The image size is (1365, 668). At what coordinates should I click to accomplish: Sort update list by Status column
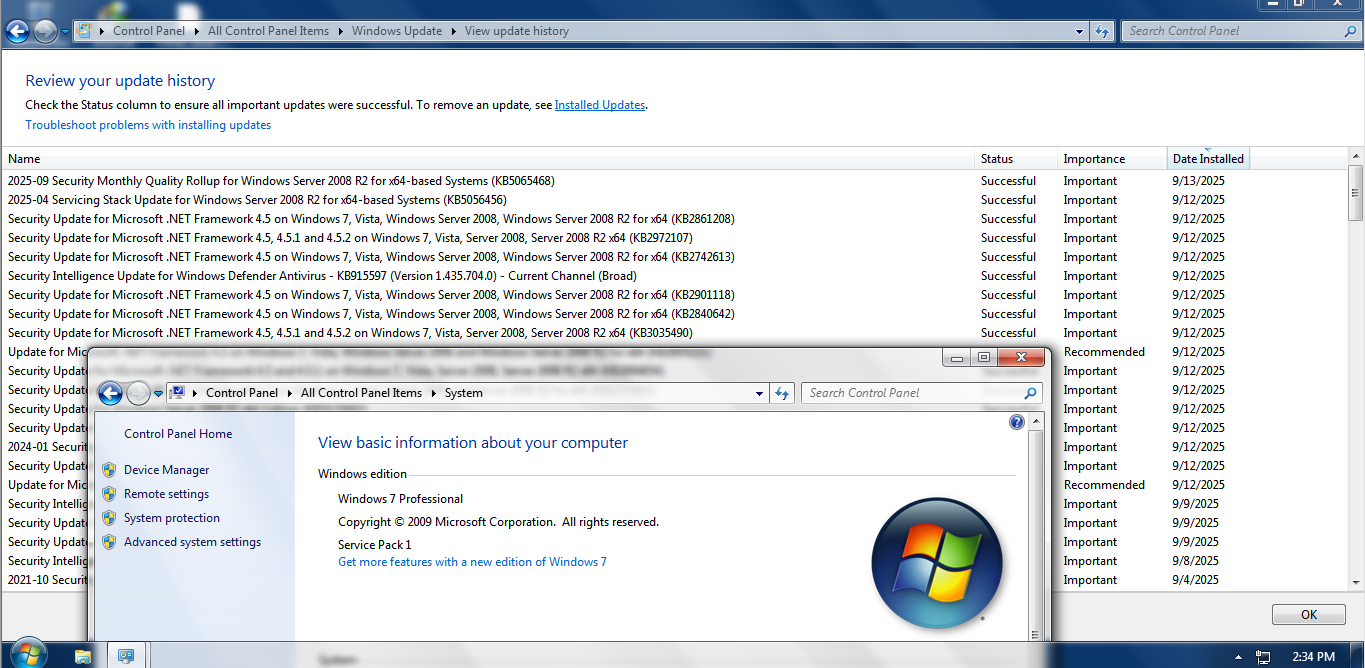pyautogui.click(x=1016, y=159)
